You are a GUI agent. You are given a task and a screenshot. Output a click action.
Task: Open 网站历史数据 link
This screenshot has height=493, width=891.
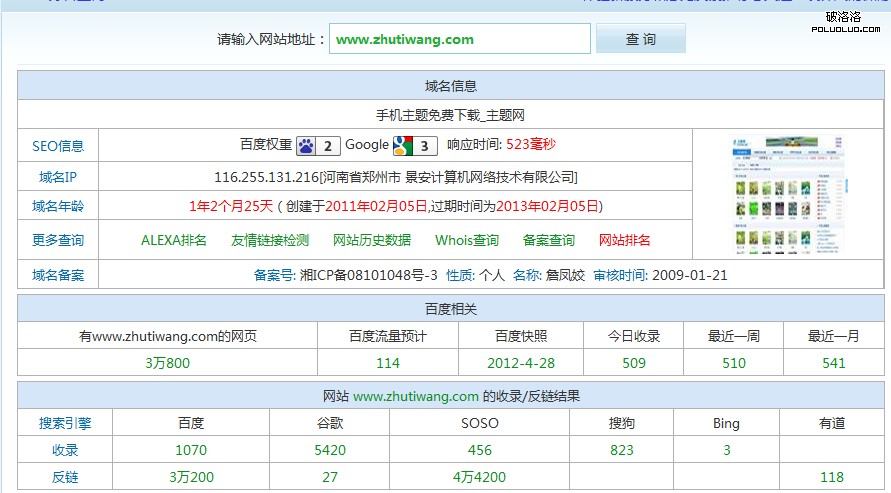(372, 240)
